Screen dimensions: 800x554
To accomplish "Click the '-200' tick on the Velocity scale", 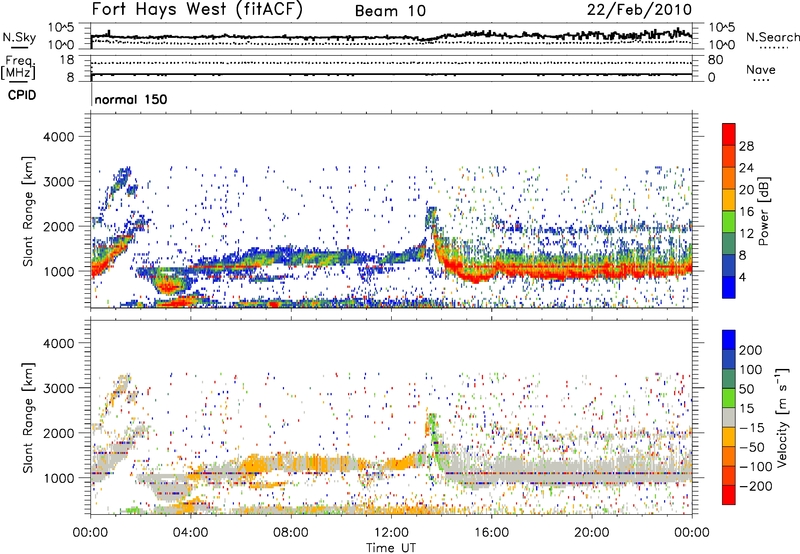I will coord(755,486).
